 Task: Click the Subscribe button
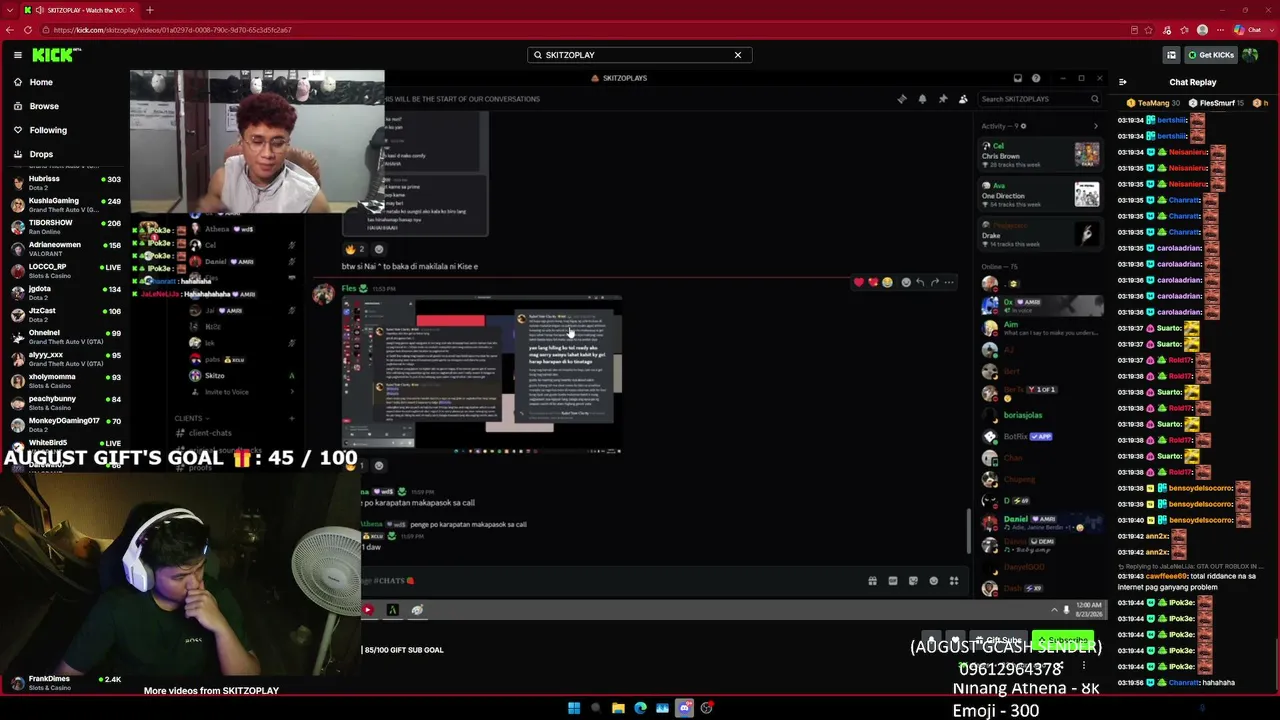1062,640
